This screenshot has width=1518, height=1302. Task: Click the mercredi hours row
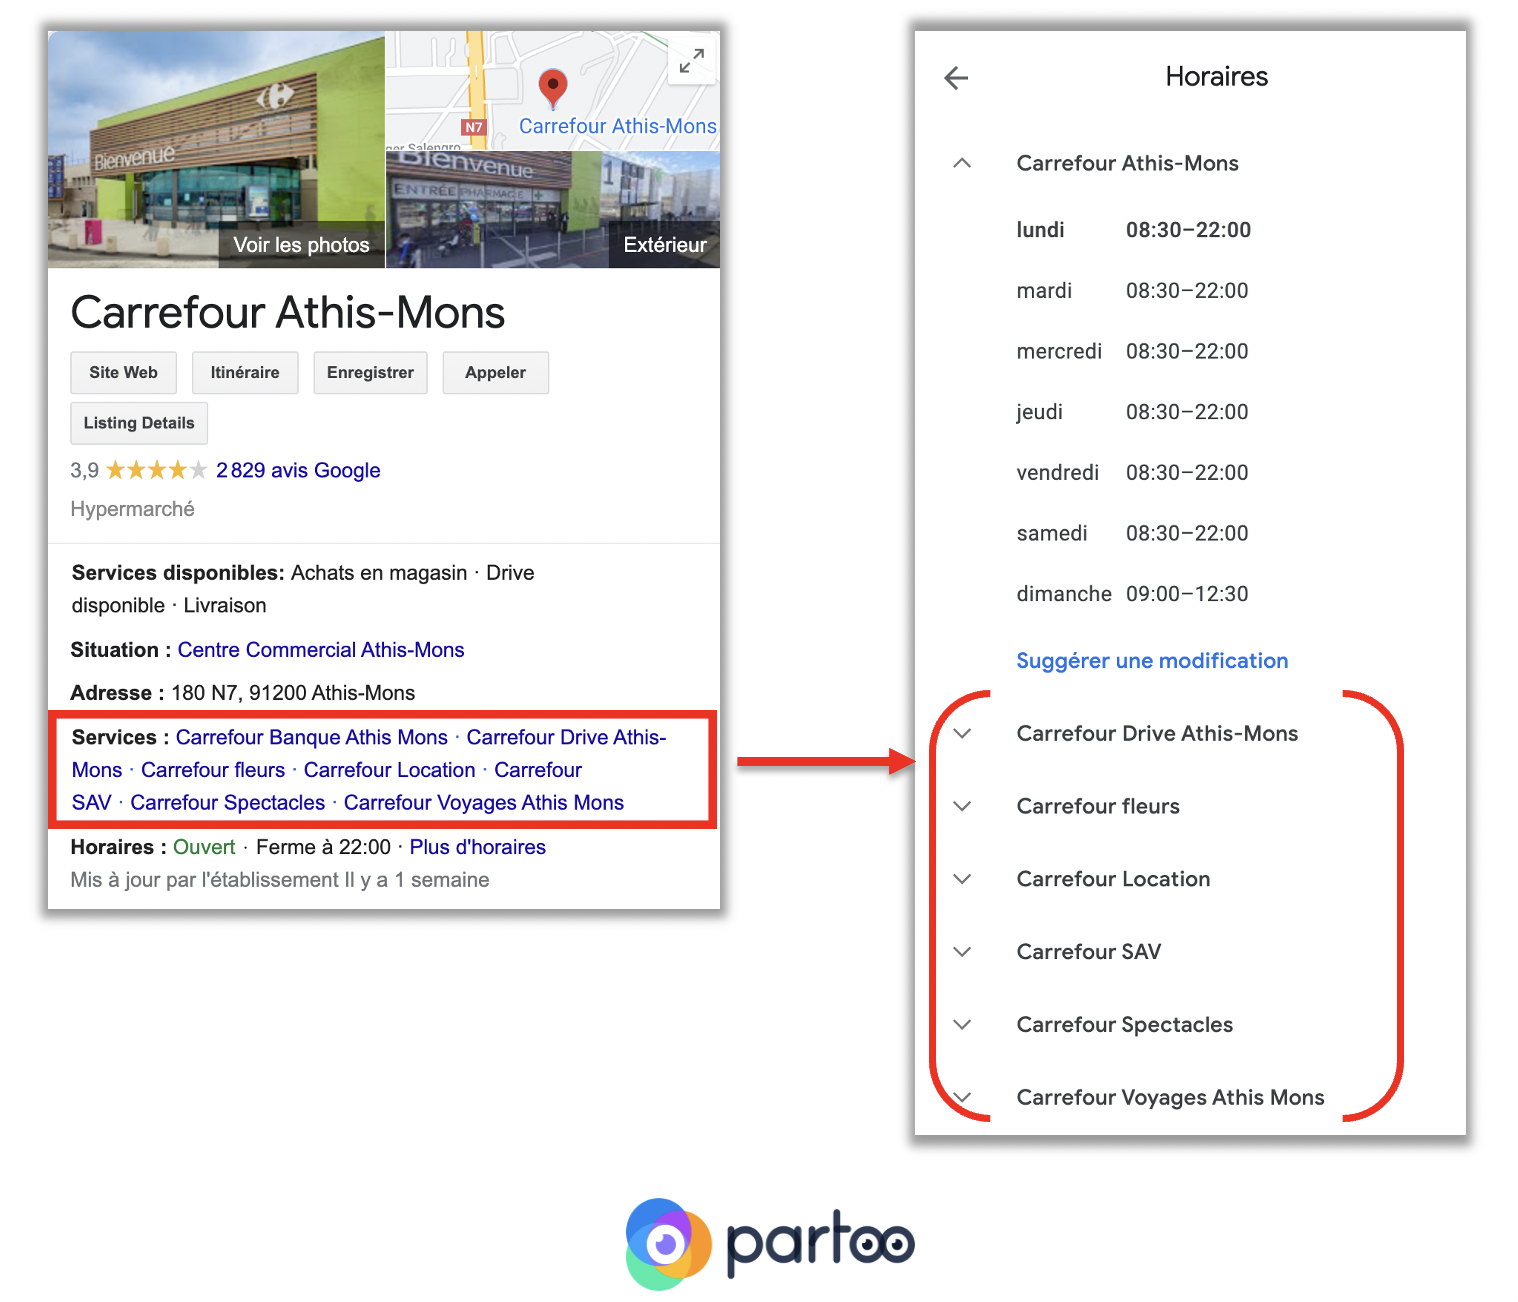tap(1133, 352)
